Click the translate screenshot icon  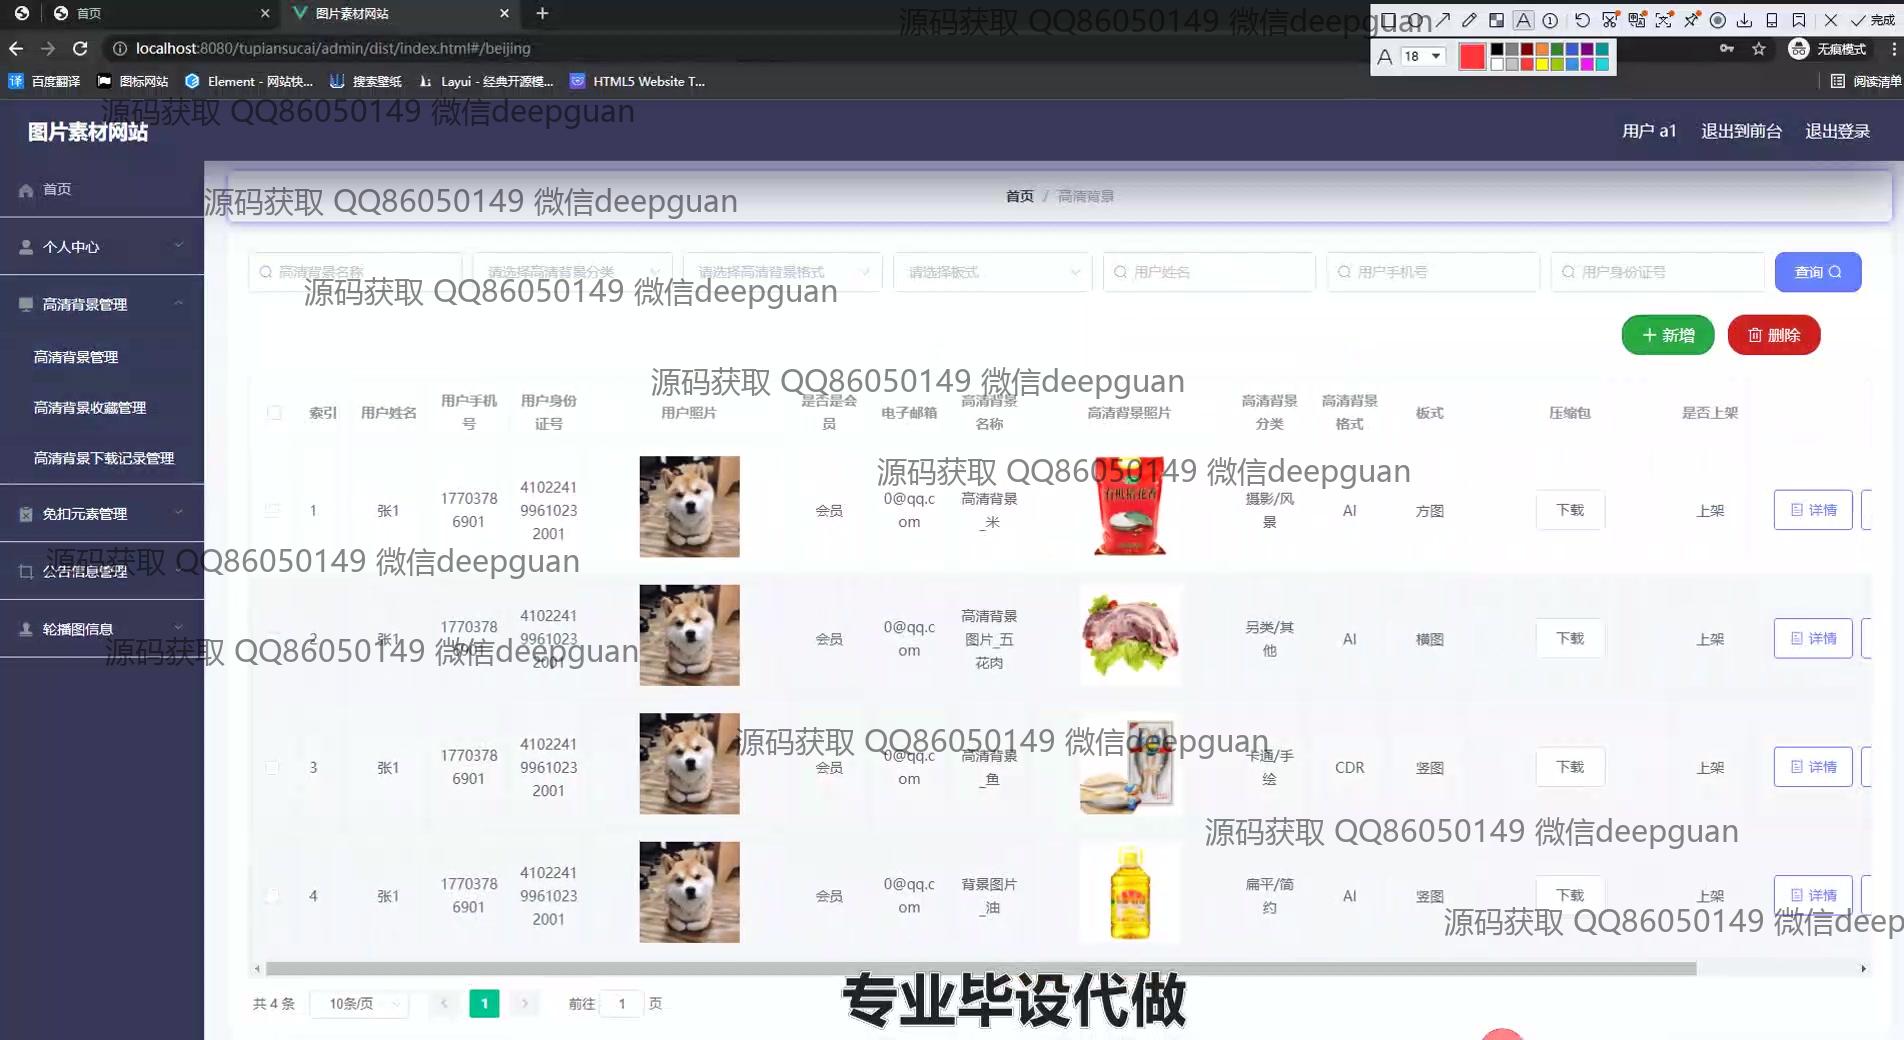1637,20
